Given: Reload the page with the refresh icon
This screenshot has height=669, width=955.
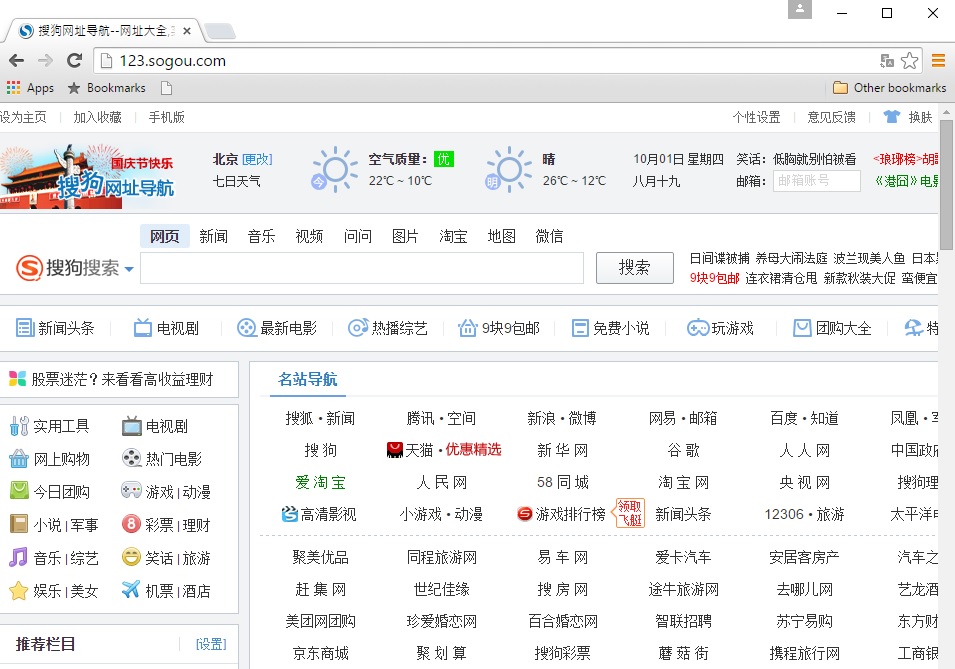Looking at the screenshot, I should pos(74,60).
